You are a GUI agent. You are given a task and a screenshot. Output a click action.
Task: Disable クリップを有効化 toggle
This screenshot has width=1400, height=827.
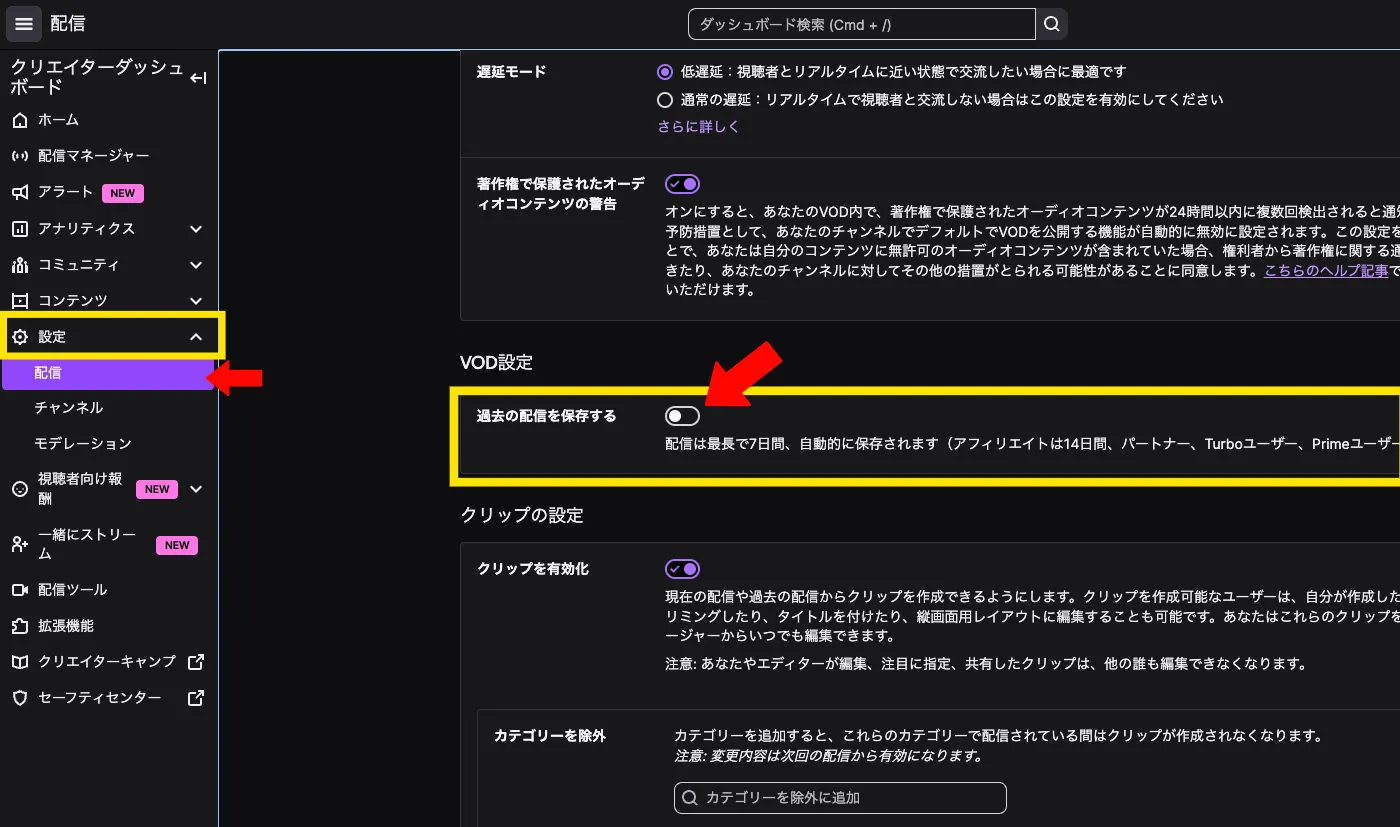(x=682, y=569)
